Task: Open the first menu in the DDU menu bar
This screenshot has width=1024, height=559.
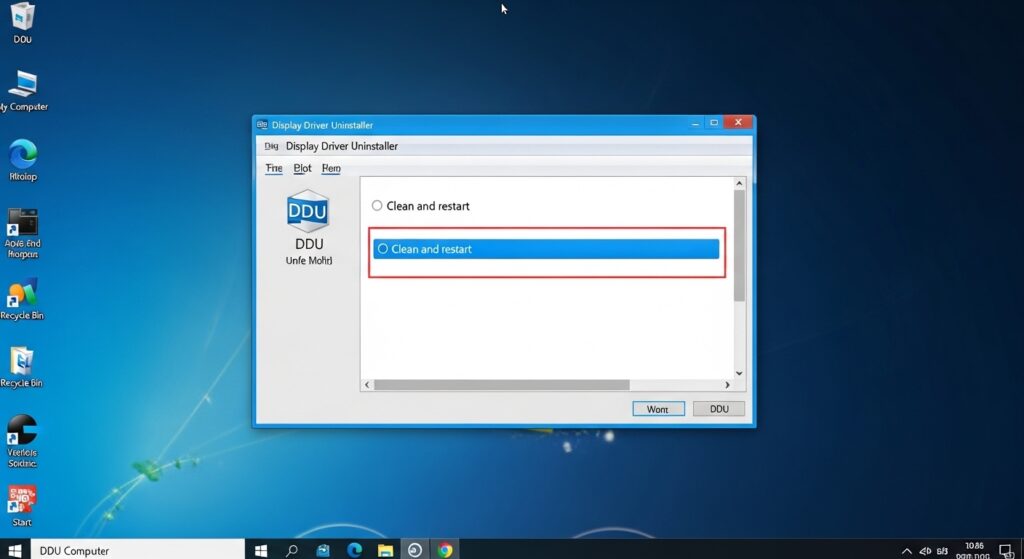Action: pos(274,168)
